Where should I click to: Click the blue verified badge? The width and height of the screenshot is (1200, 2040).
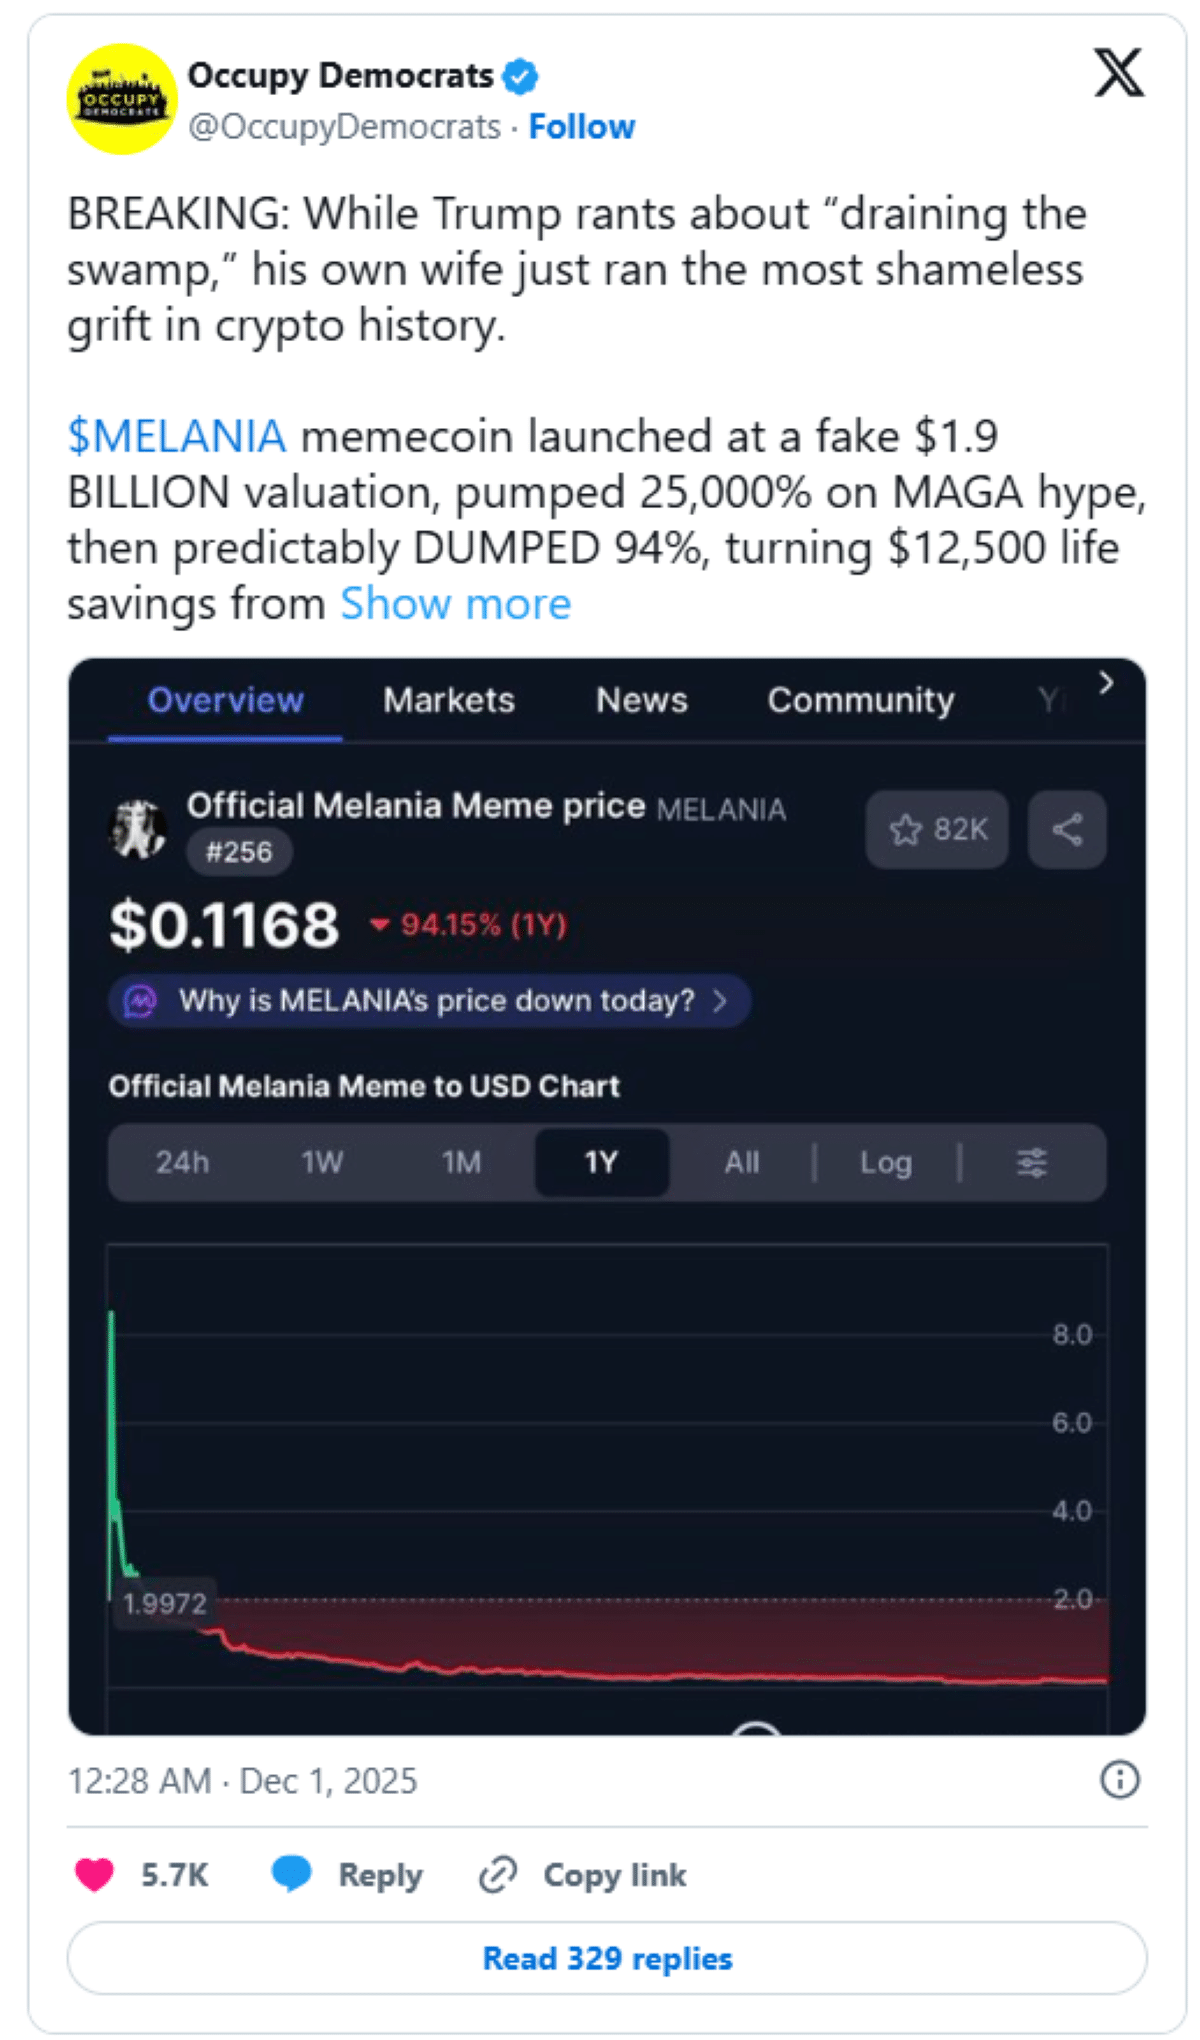[x=520, y=76]
